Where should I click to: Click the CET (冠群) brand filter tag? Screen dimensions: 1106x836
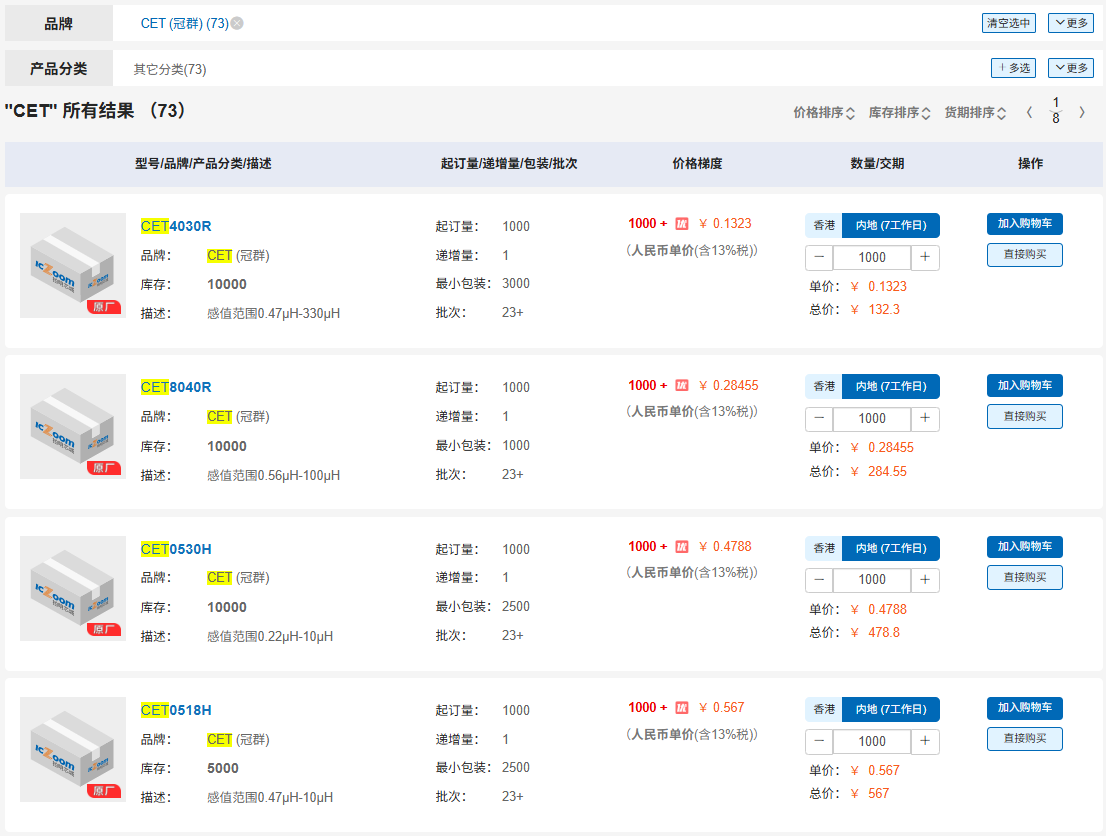184,23
